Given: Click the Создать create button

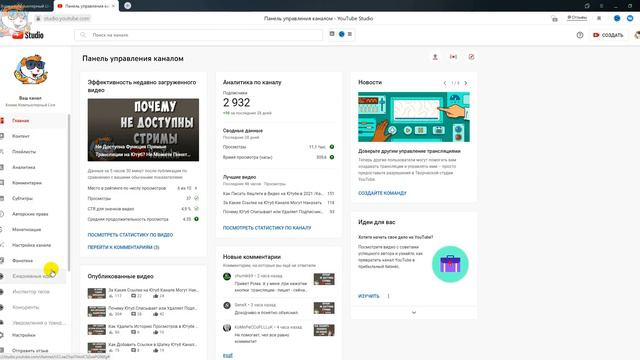Looking at the screenshot, I should click(608, 35).
